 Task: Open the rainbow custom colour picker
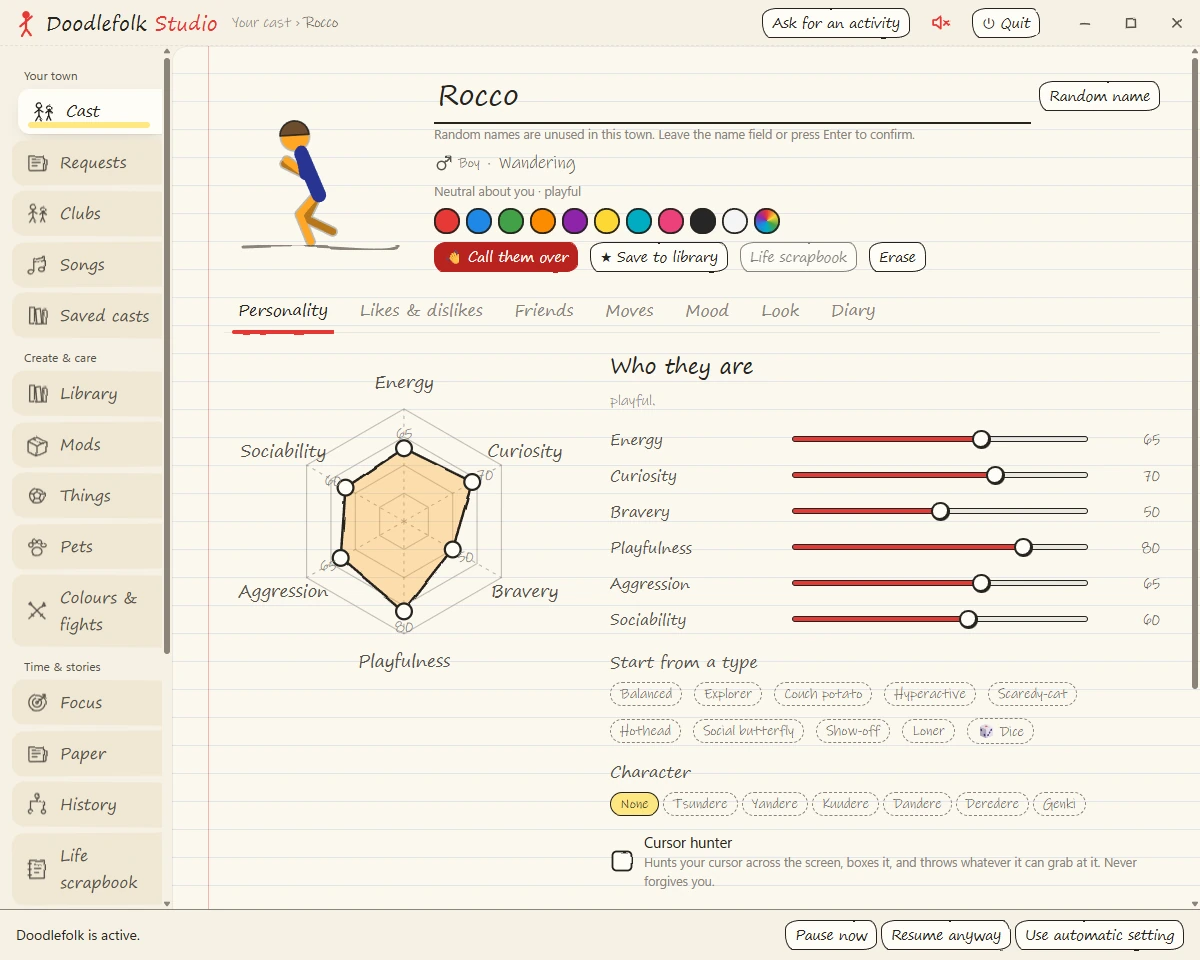point(767,221)
